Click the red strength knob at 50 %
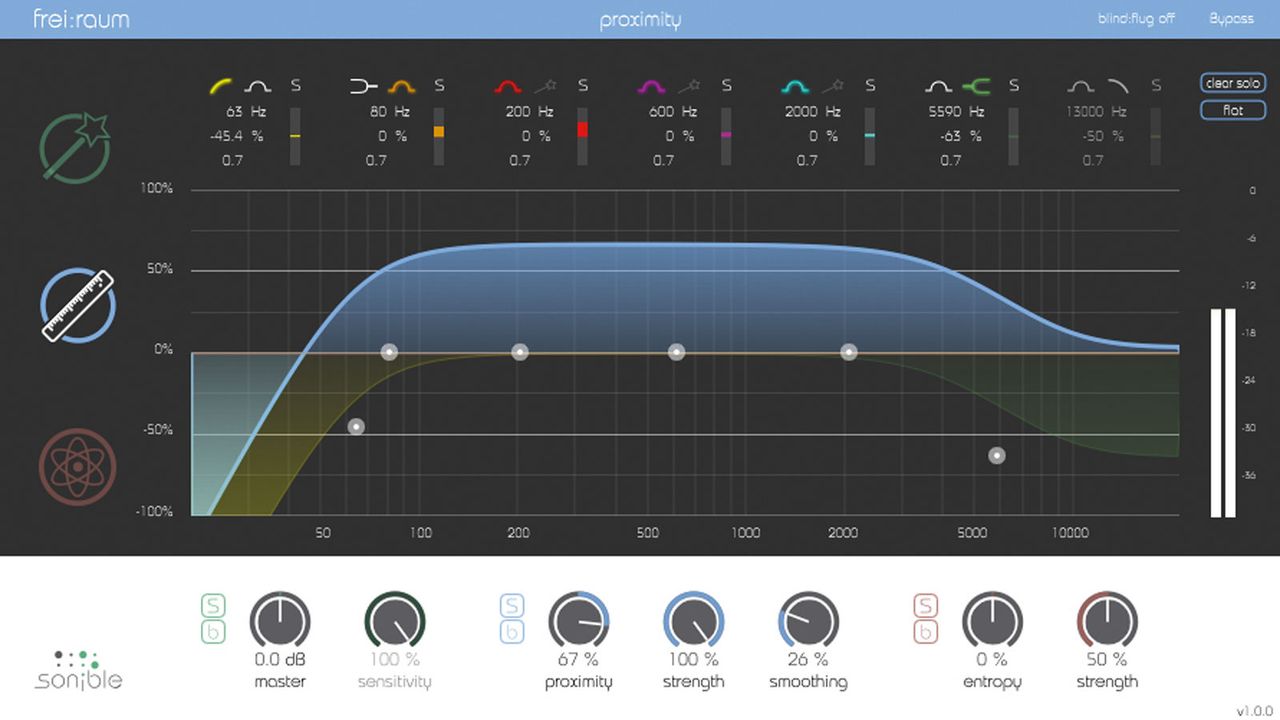The width and height of the screenshot is (1280, 720). pos(1107,621)
